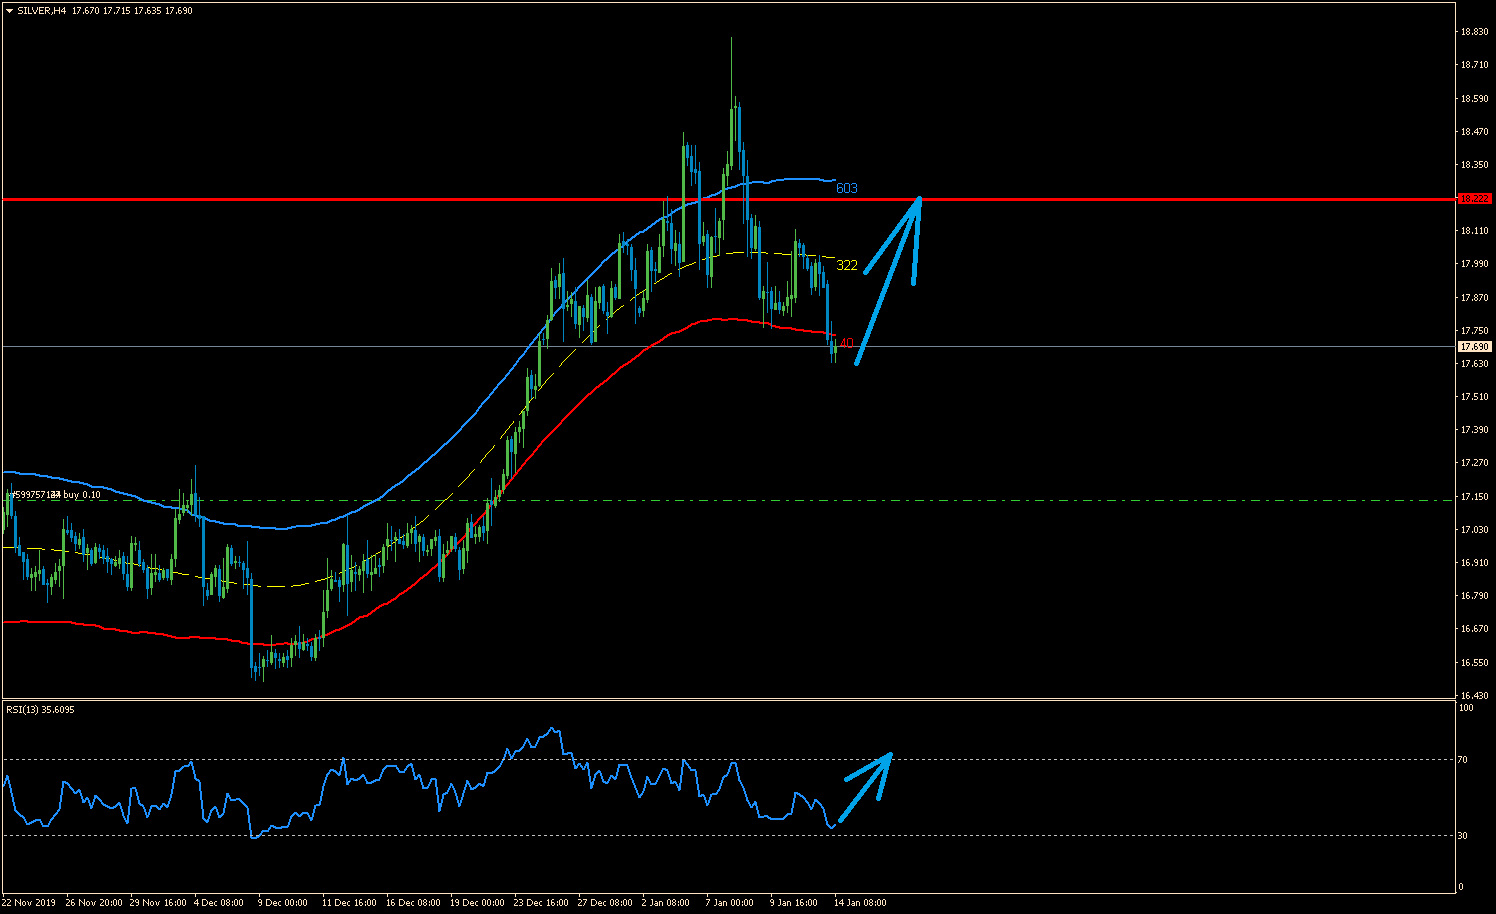Open the dropdown triangle beside SILVER,H4
Screen dimensions: 1496x914
tap(9, 11)
